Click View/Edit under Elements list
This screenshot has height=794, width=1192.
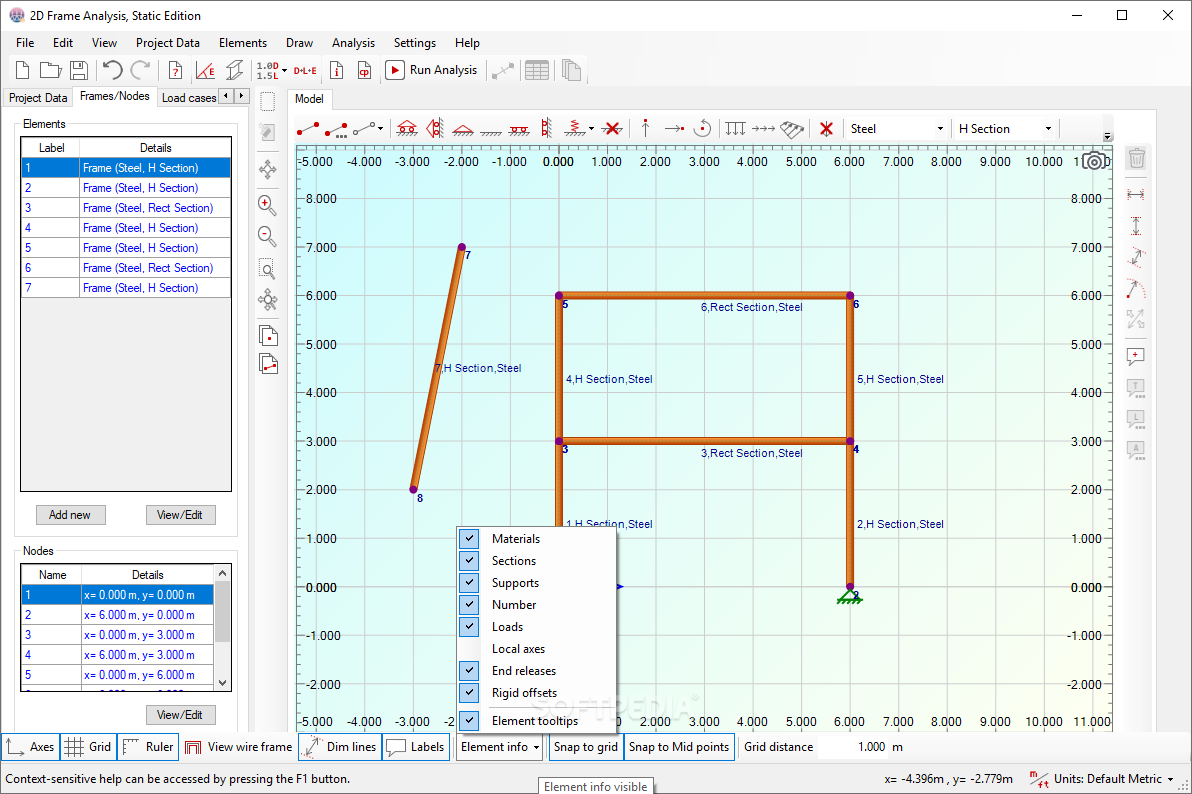click(x=180, y=515)
